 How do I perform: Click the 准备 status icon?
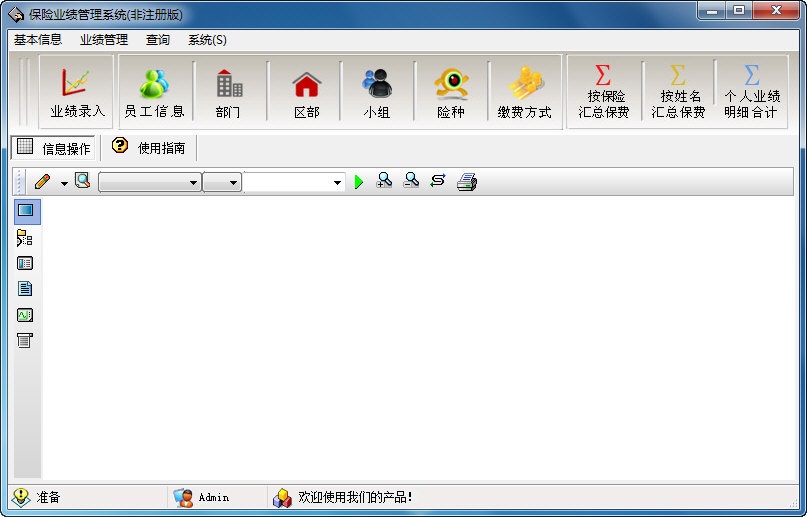(x=21, y=497)
